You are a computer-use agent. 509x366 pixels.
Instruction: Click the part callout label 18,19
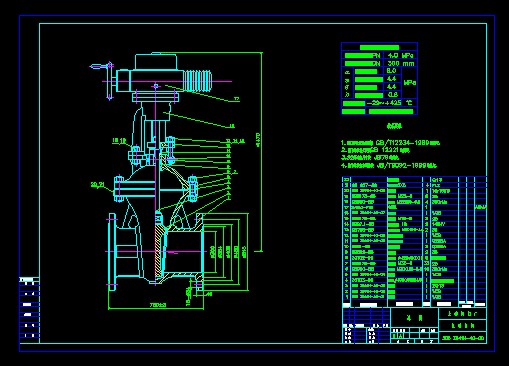(x=119, y=141)
